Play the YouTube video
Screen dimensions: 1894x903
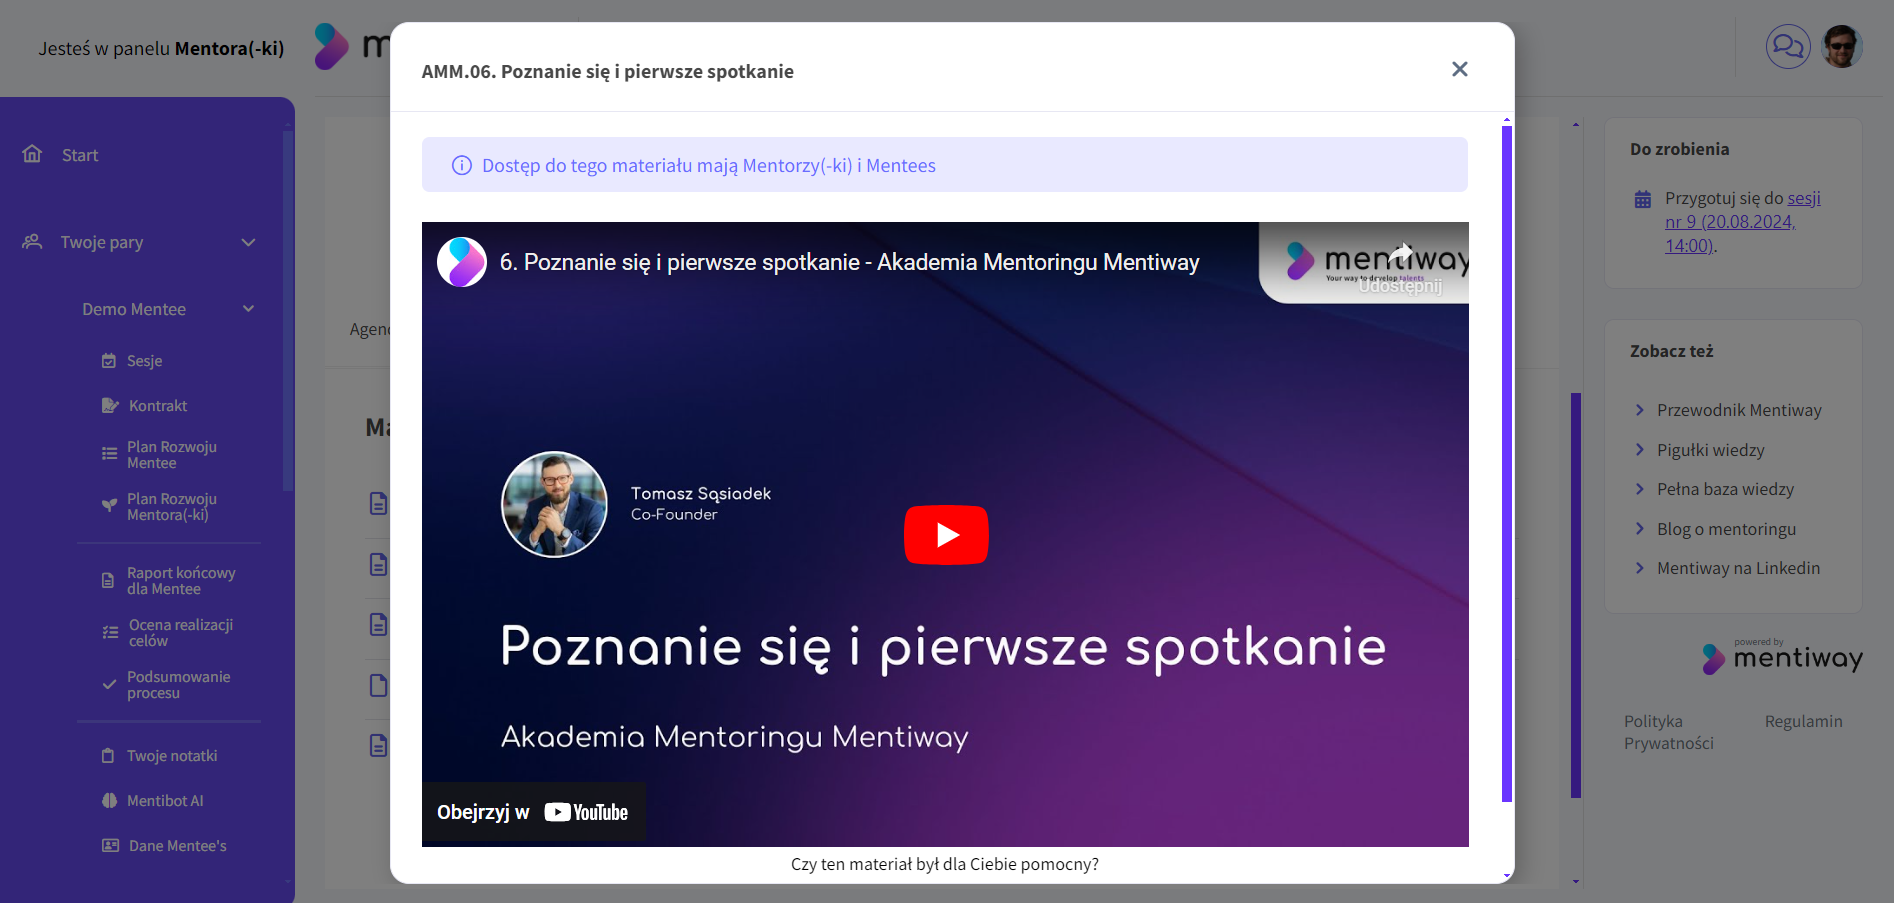tap(945, 535)
